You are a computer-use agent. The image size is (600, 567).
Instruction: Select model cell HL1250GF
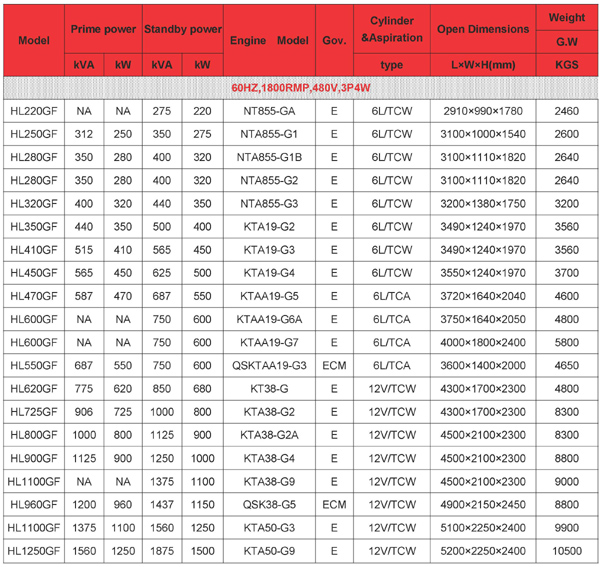34,551
